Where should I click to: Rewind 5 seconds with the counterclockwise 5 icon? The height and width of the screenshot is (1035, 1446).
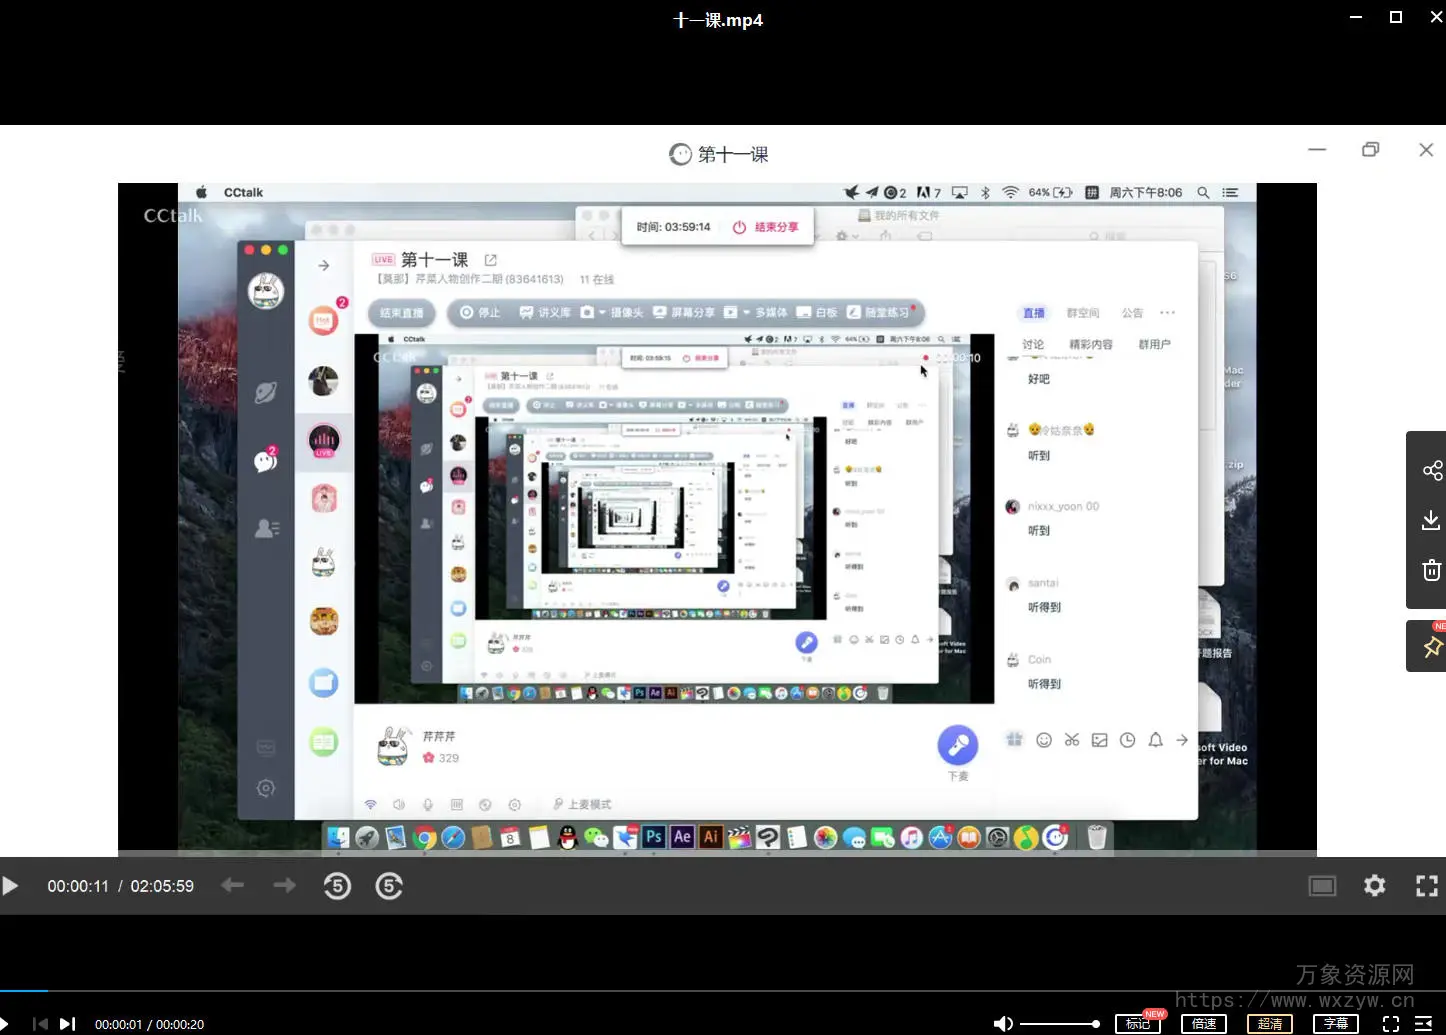pyautogui.click(x=337, y=886)
